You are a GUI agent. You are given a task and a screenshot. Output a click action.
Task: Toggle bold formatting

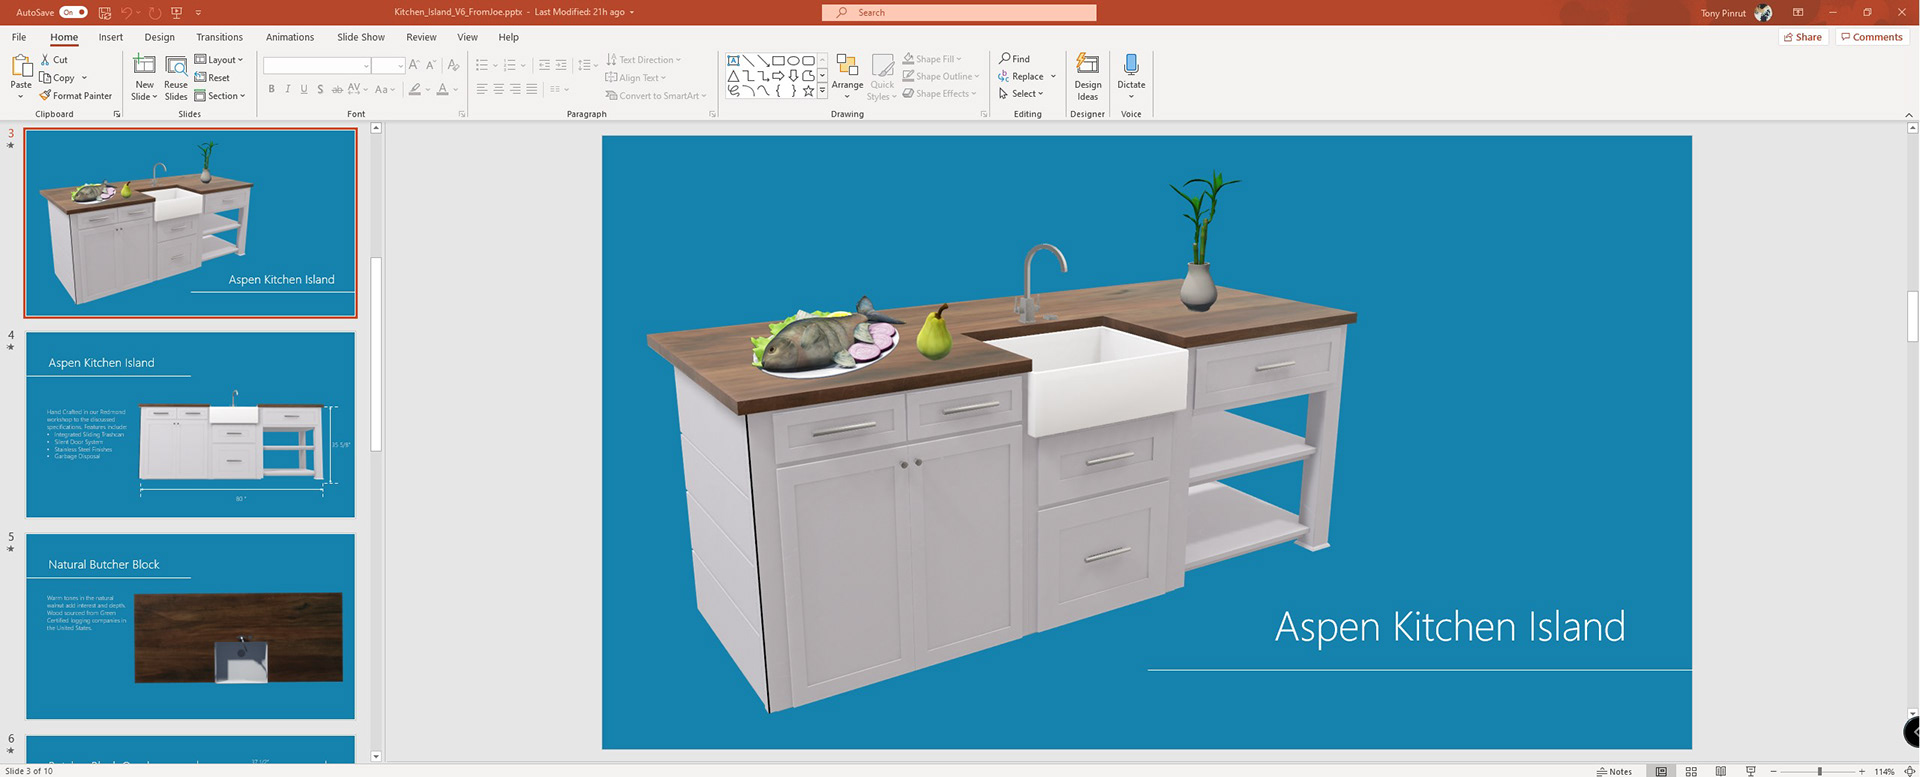point(271,89)
